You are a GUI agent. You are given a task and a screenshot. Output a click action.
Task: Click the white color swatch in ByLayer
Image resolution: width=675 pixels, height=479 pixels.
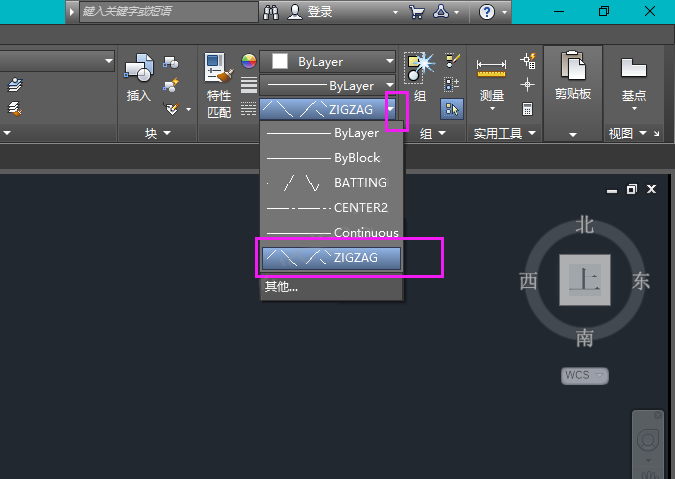[x=280, y=61]
